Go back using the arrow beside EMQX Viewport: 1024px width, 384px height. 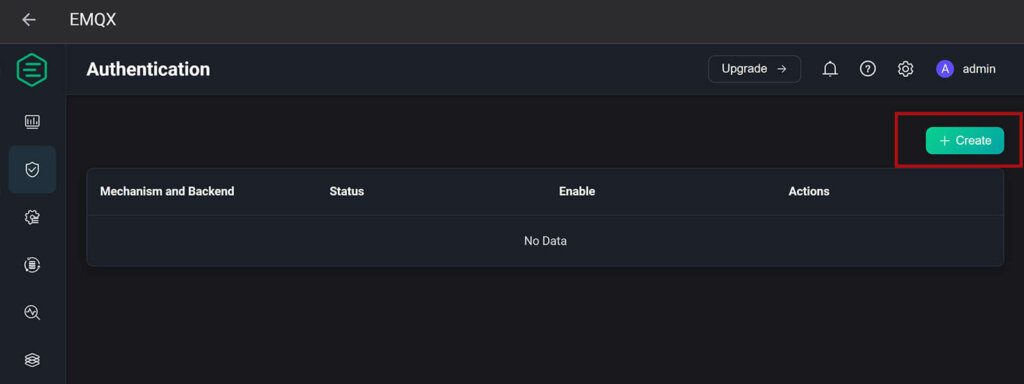tap(28, 20)
